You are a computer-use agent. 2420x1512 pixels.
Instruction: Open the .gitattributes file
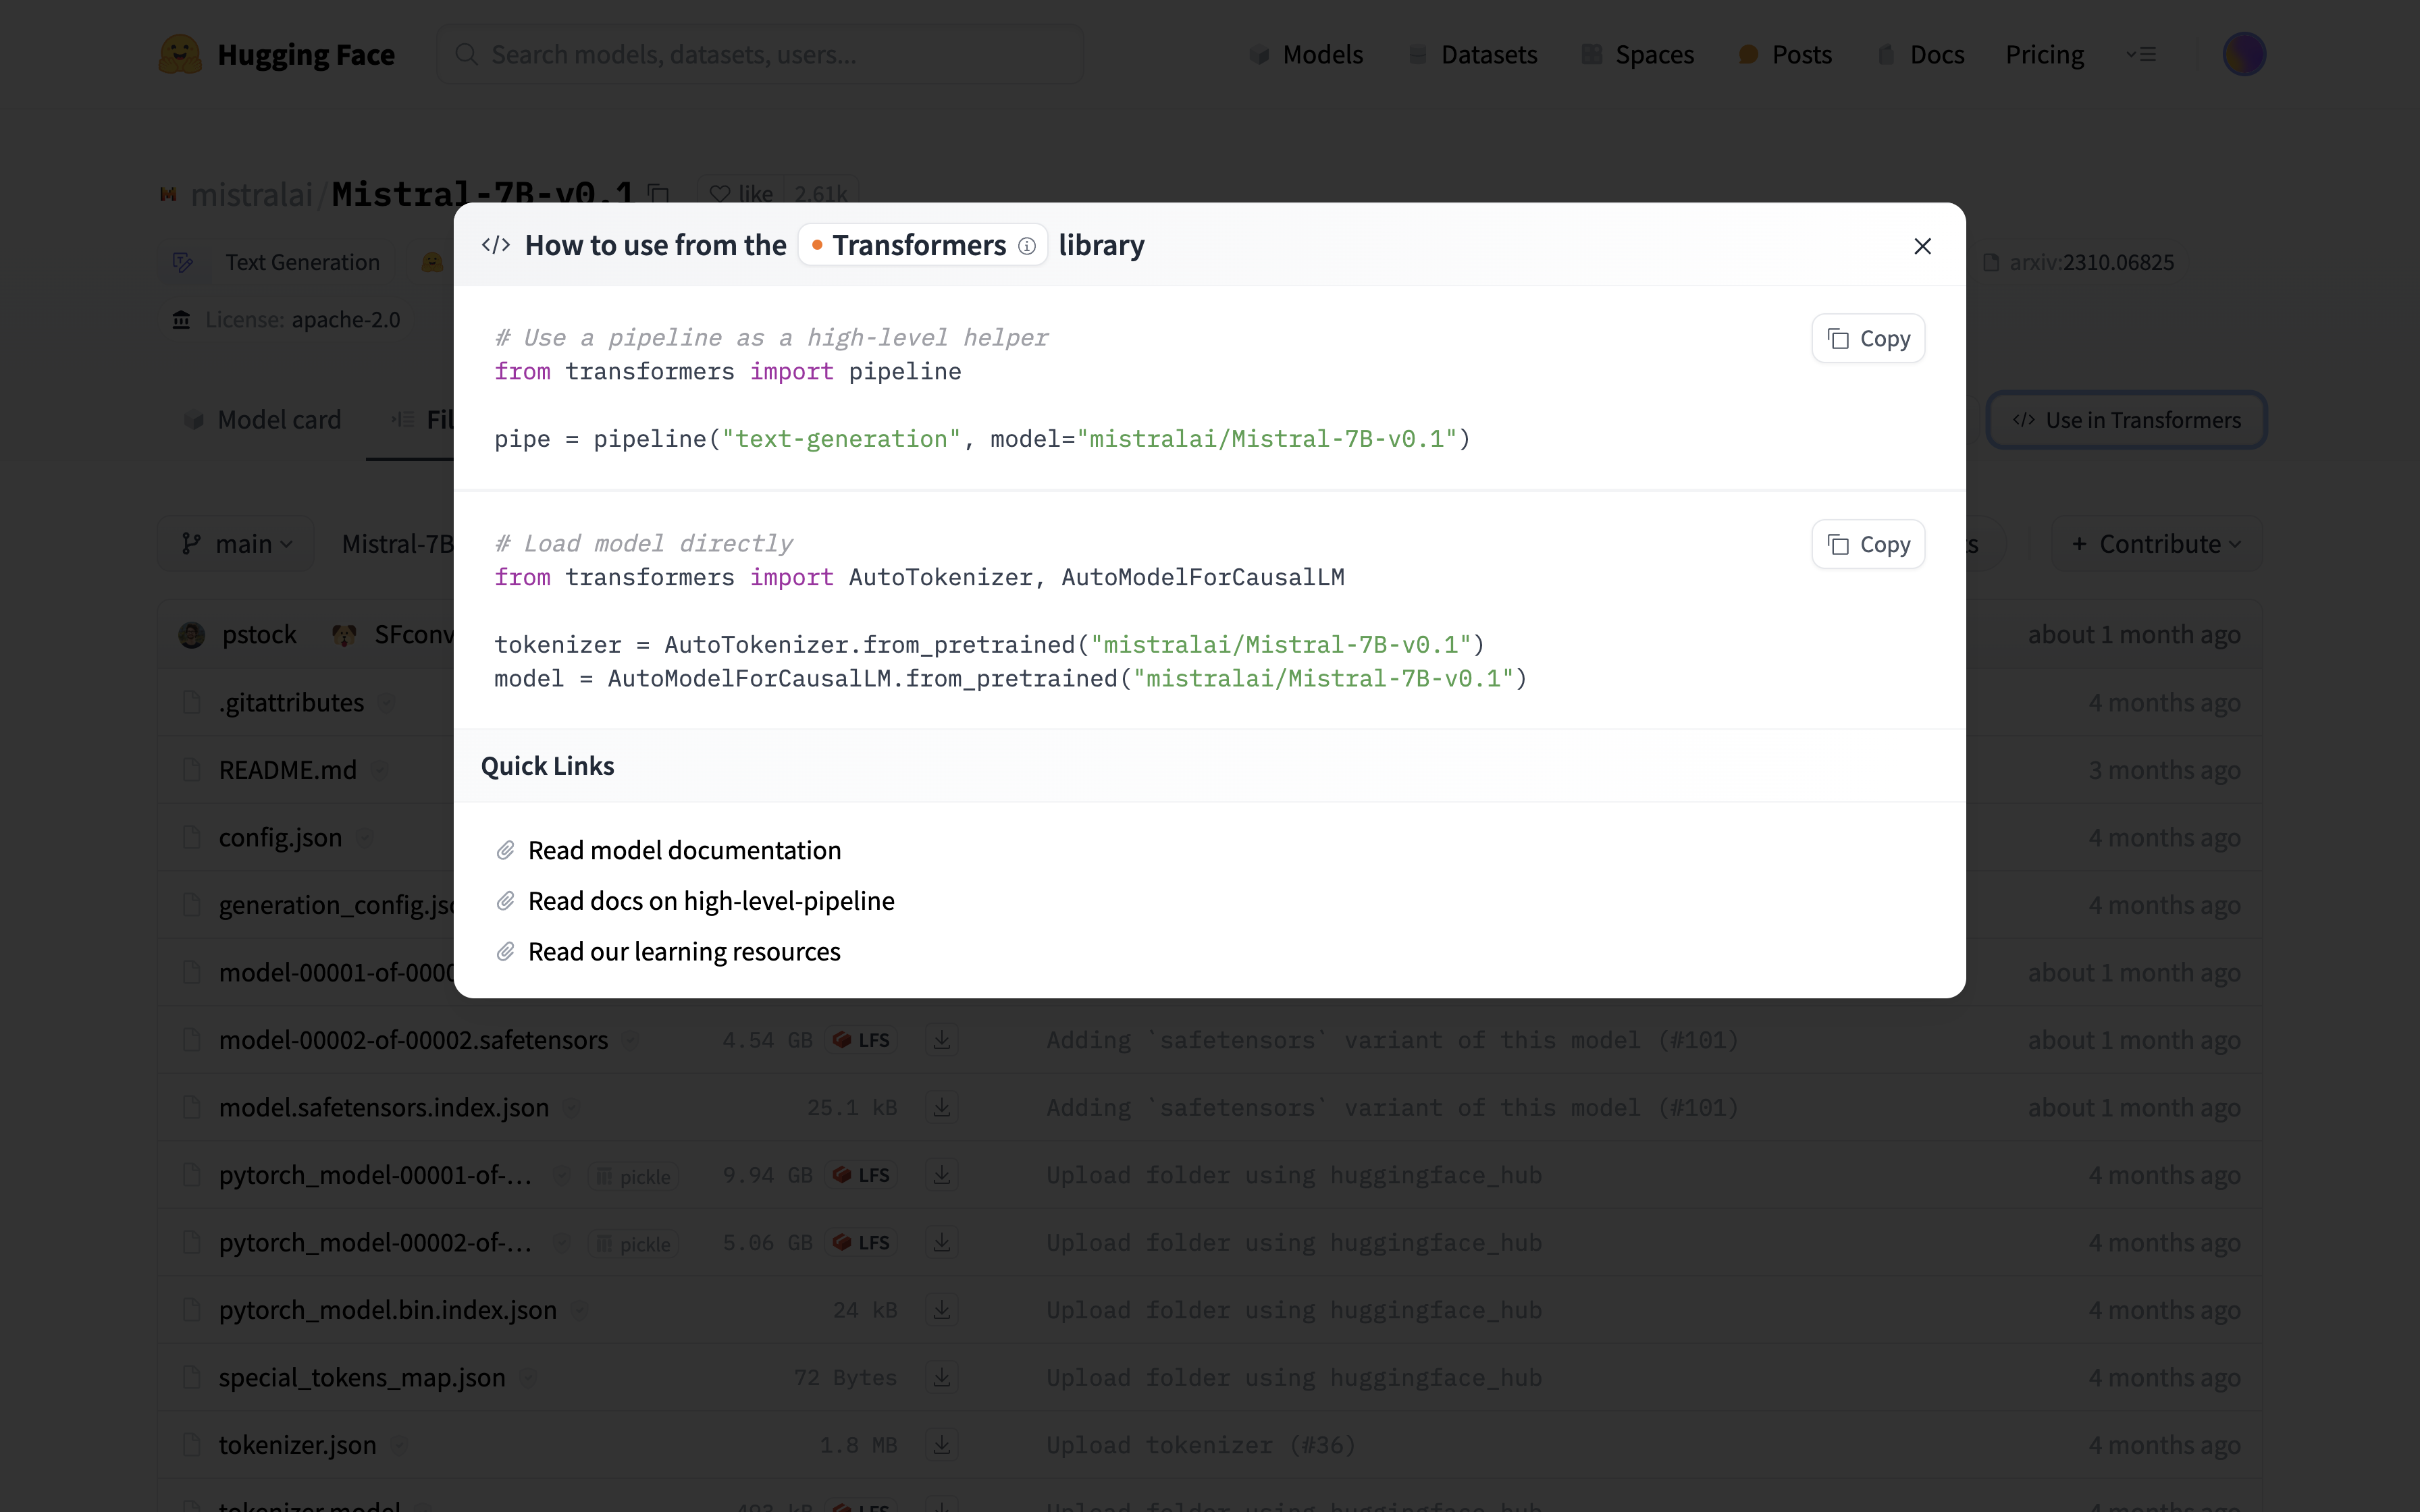point(291,702)
